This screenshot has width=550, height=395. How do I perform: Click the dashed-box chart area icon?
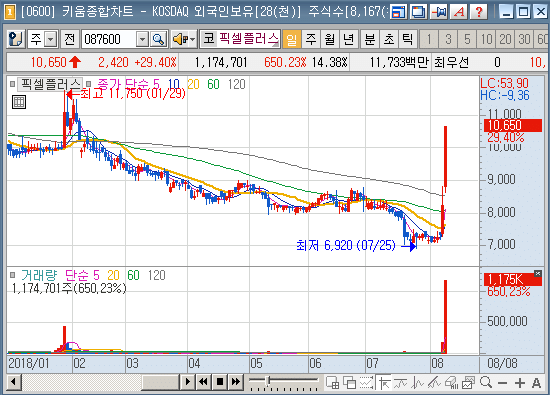[366, 382]
